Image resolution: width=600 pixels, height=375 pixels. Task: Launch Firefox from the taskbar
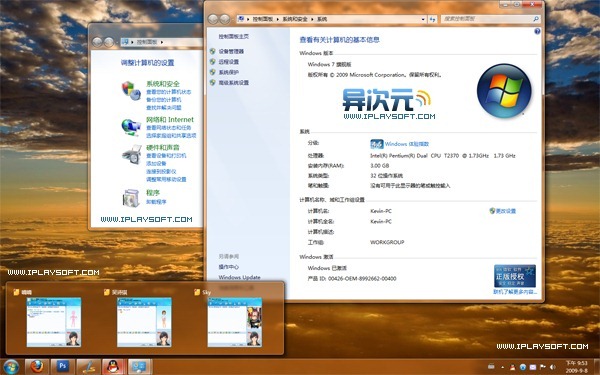pos(37,367)
